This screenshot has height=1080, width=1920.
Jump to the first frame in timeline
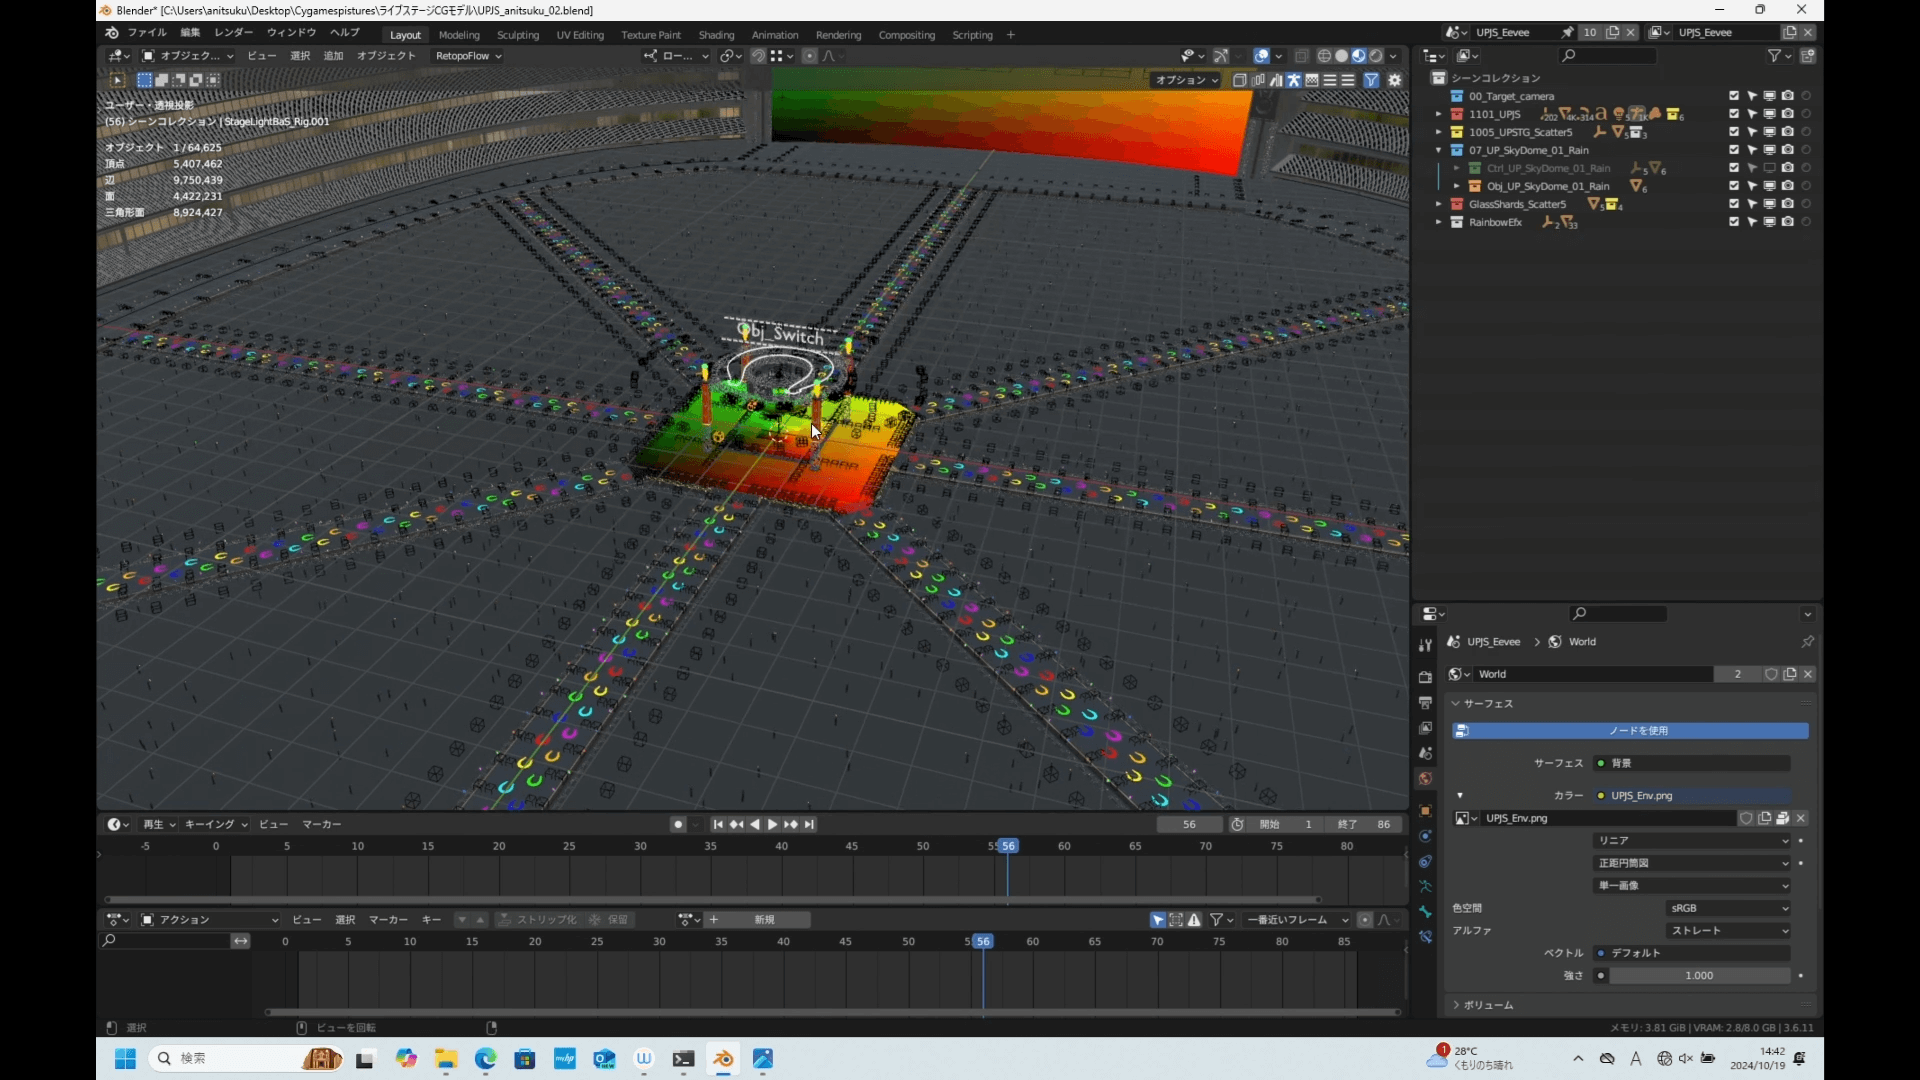point(718,824)
